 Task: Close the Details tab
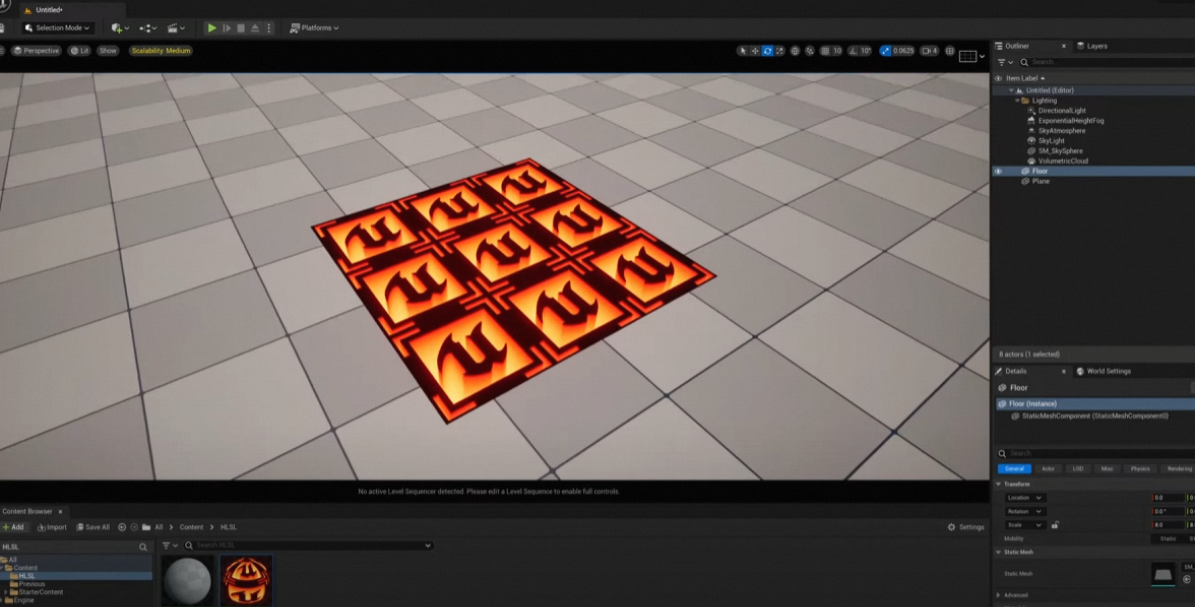(1064, 371)
